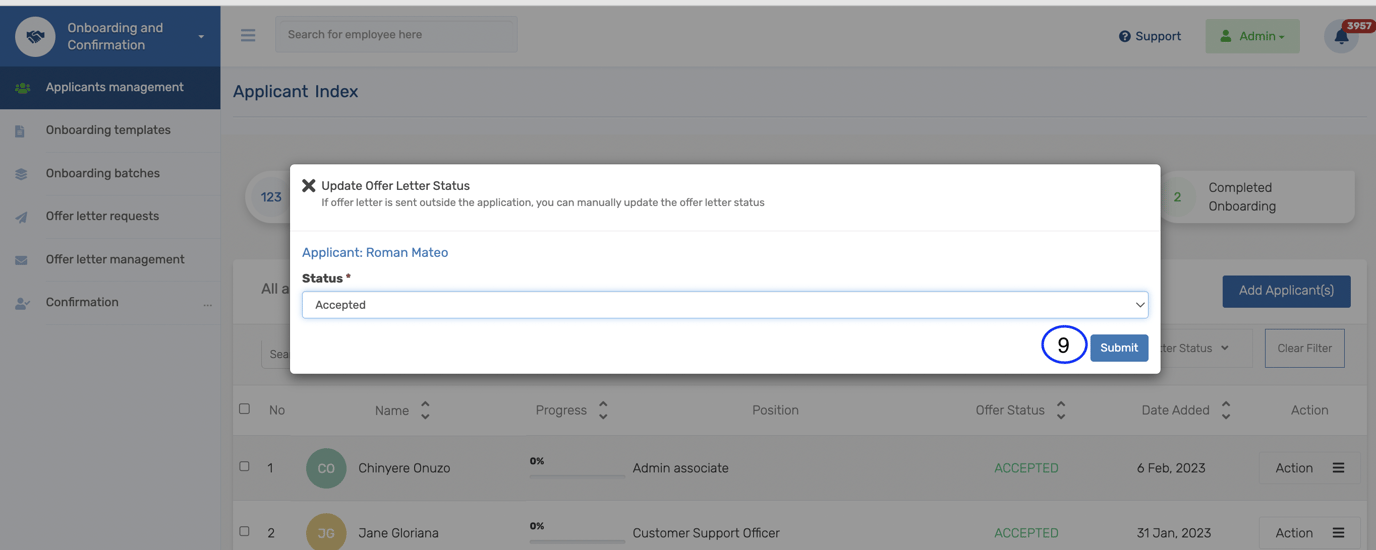The width and height of the screenshot is (1376, 550).
Task: Click the 'Admin associate' position cell
Action: (681, 468)
